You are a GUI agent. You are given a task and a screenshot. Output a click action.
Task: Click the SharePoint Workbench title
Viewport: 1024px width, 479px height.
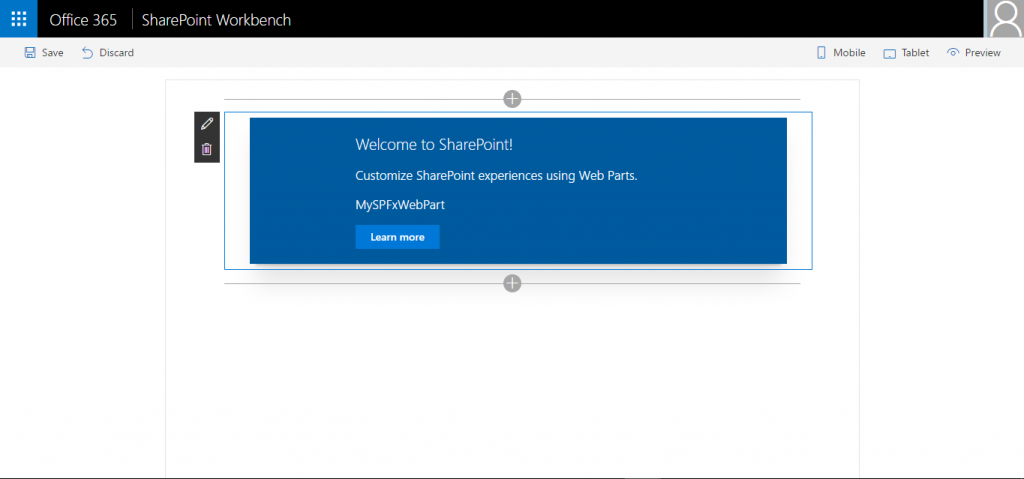tap(216, 20)
